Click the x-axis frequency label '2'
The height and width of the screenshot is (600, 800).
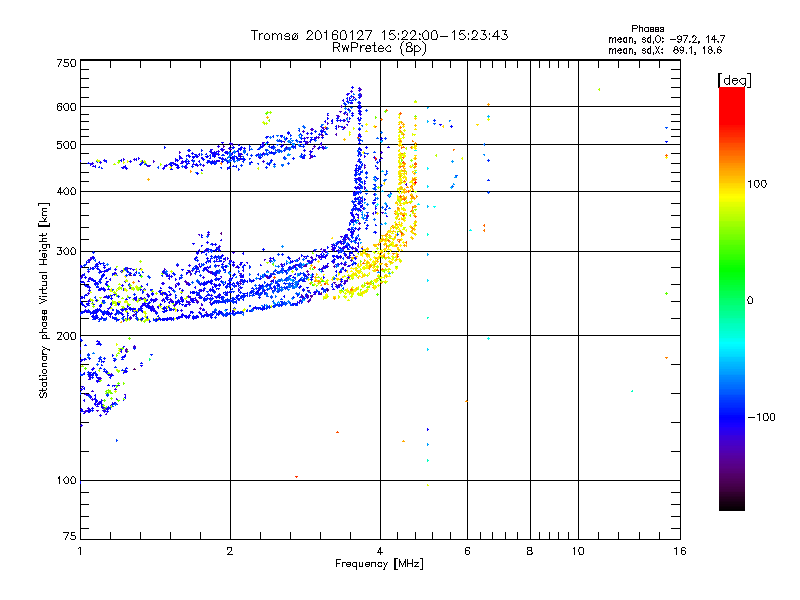230,551
